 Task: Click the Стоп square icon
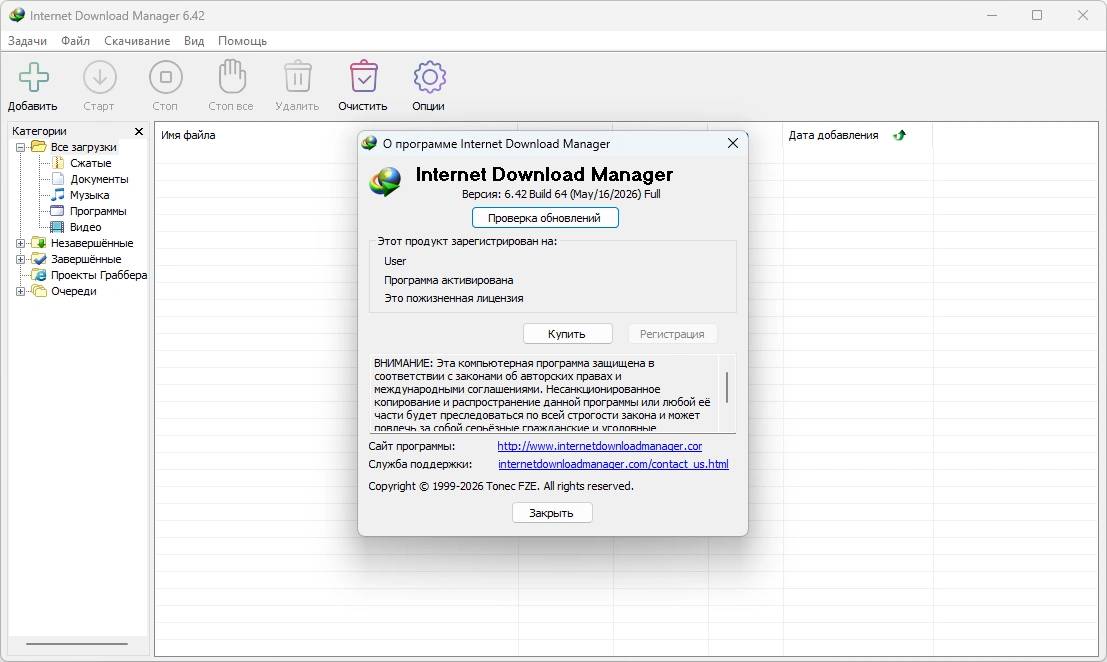[x=166, y=77]
